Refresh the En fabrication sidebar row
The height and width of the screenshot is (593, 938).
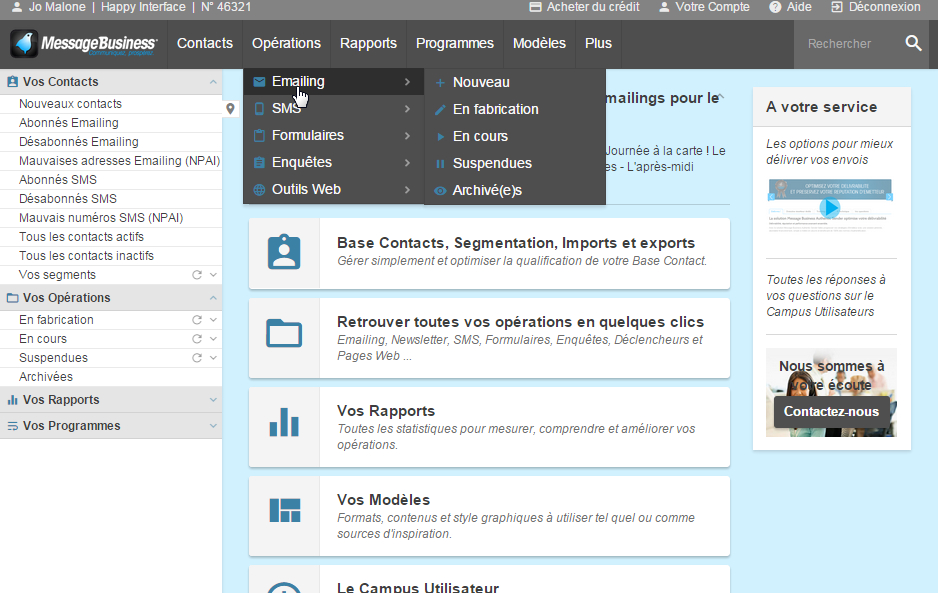(196, 320)
